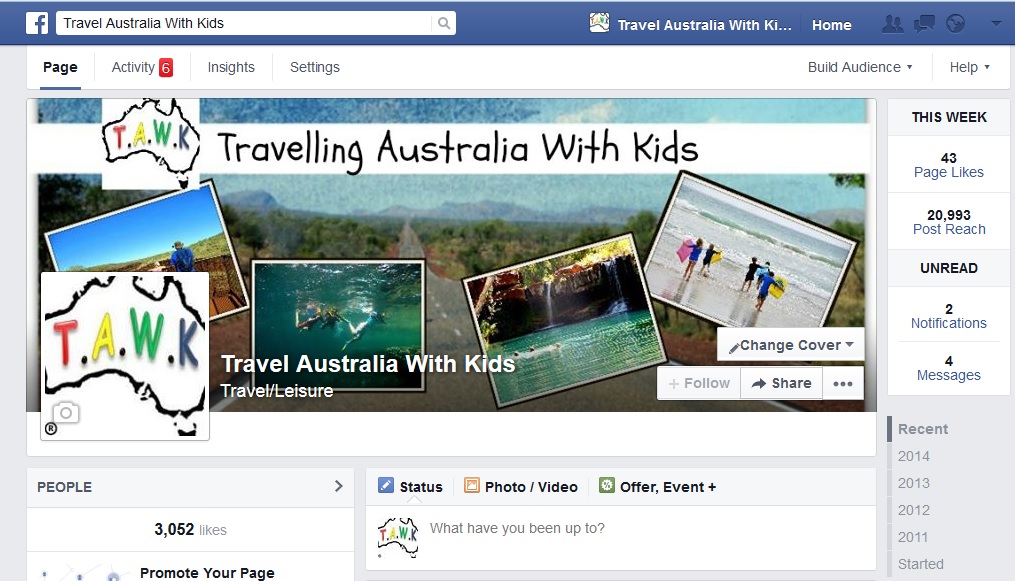1015x581 pixels.
Task: Select the Photo / Video composer tab
Action: pos(521,487)
